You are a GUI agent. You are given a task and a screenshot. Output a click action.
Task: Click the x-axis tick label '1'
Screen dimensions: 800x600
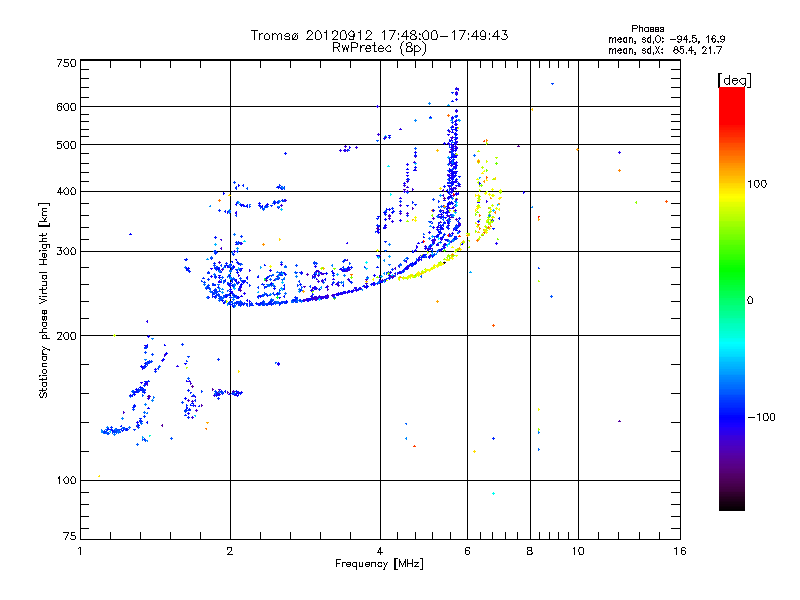point(80,551)
